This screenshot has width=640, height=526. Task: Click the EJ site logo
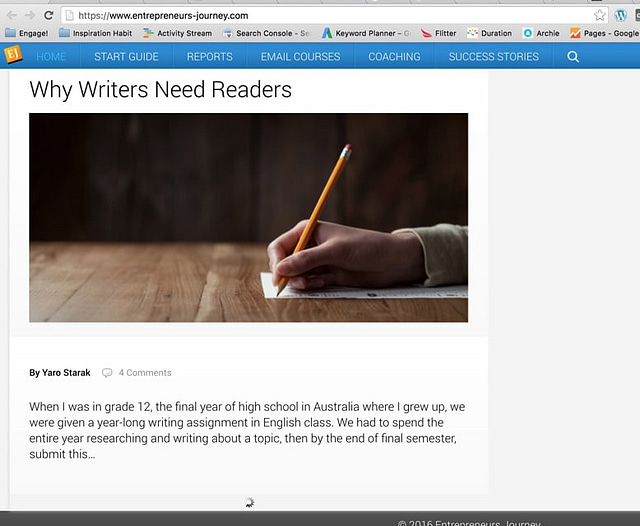pyautogui.click(x=13, y=55)
